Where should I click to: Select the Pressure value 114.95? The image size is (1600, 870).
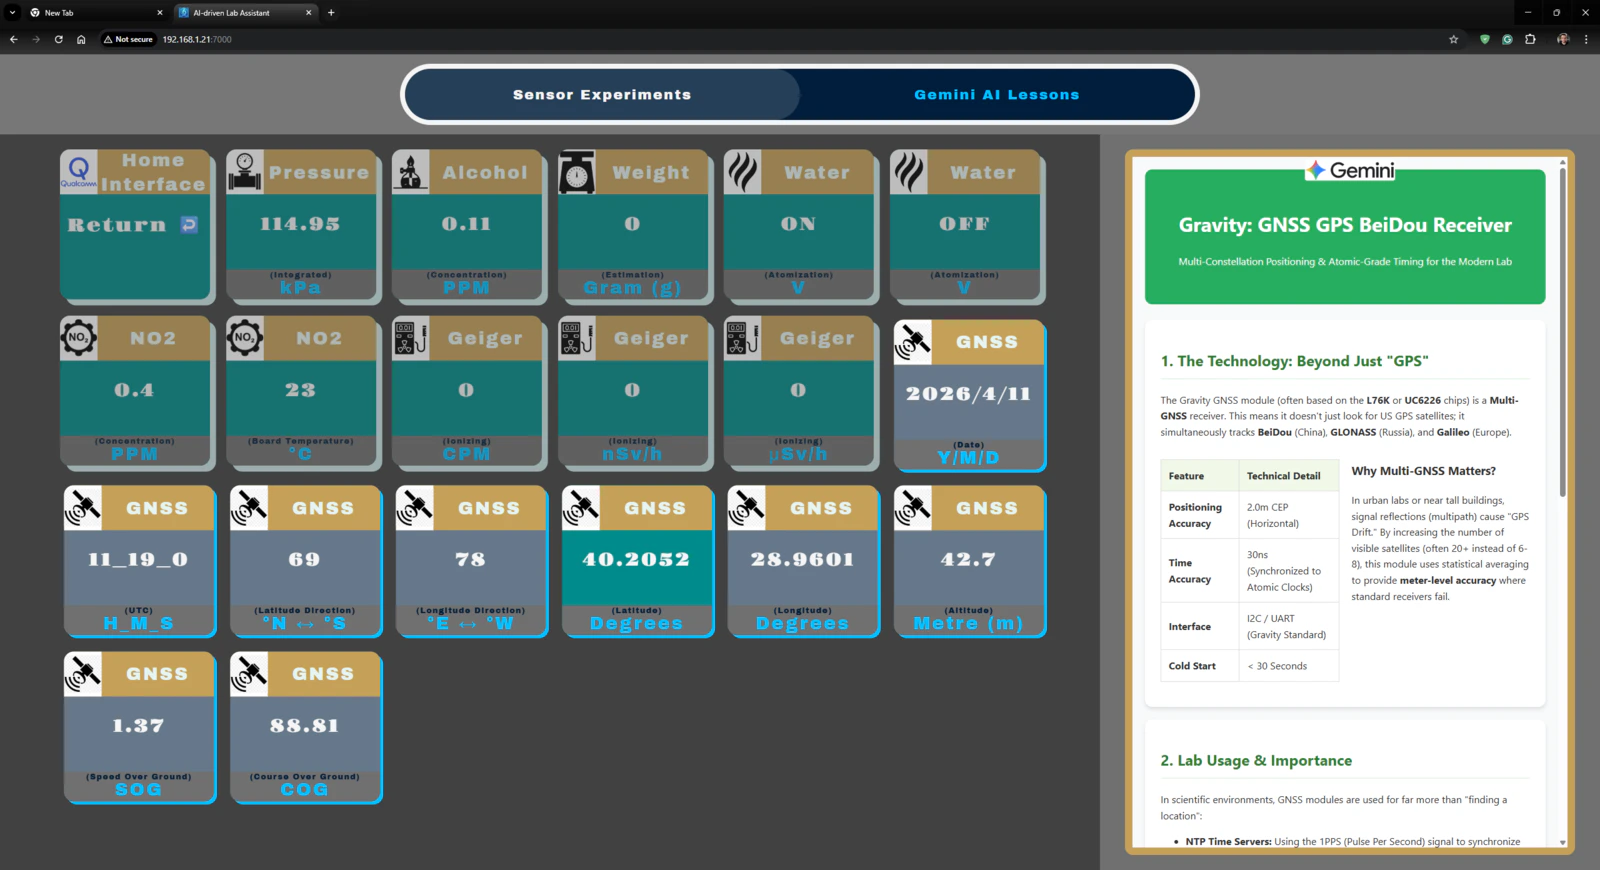point(300,224)
